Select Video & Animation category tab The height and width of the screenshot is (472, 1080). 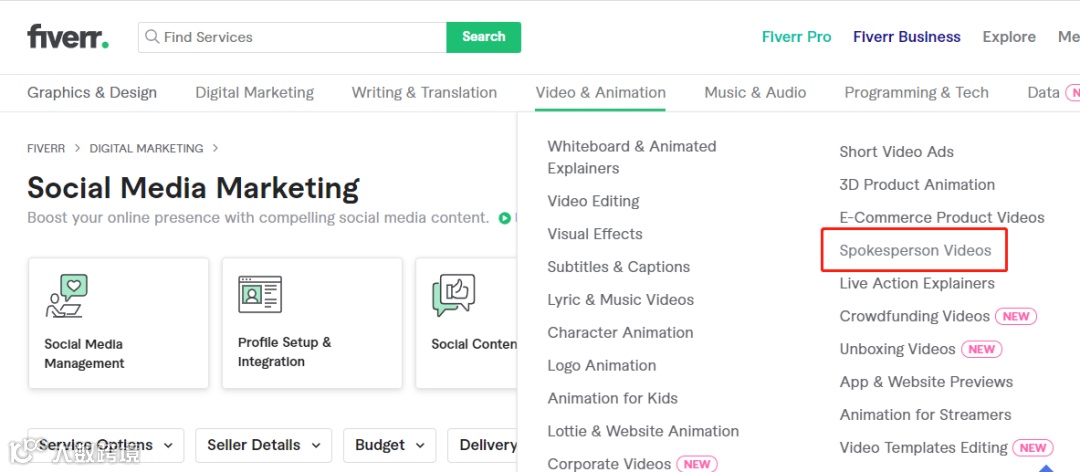point(601,92)
